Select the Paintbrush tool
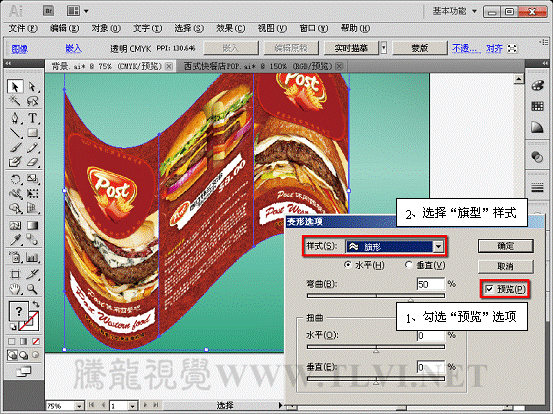 [15, 147]
